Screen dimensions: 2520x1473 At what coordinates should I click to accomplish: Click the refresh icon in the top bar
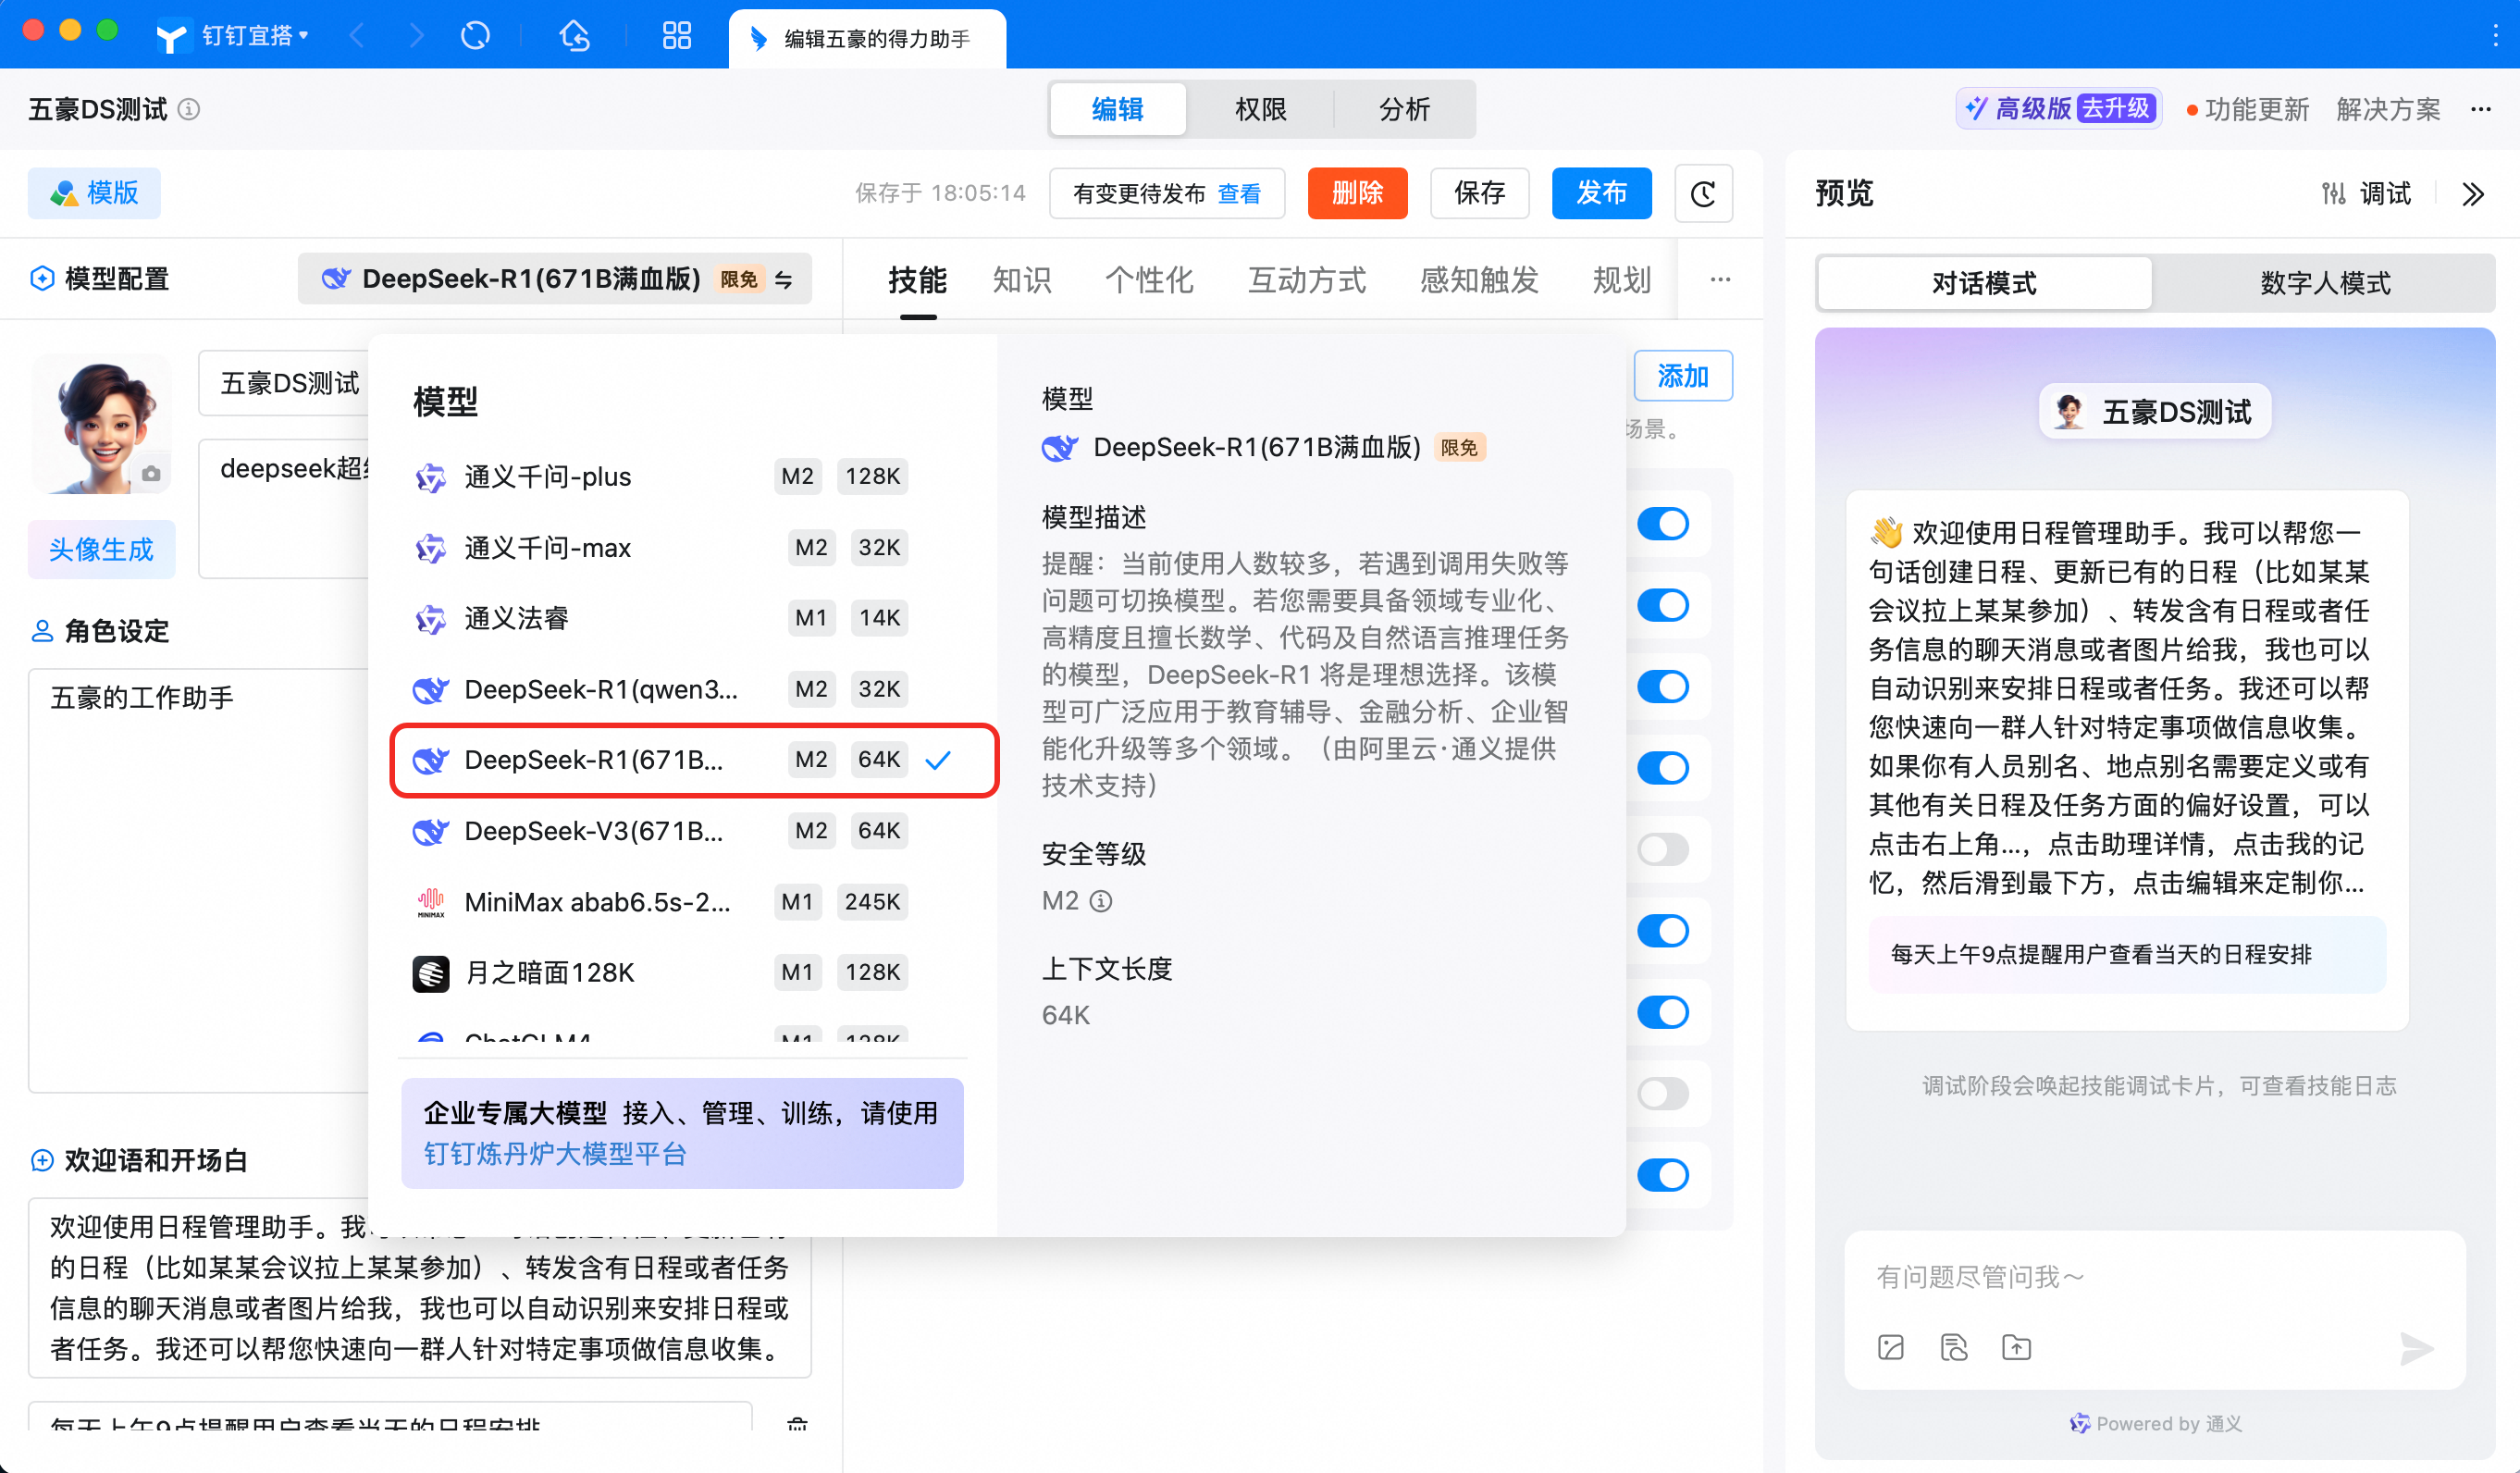tap(475, 37)
